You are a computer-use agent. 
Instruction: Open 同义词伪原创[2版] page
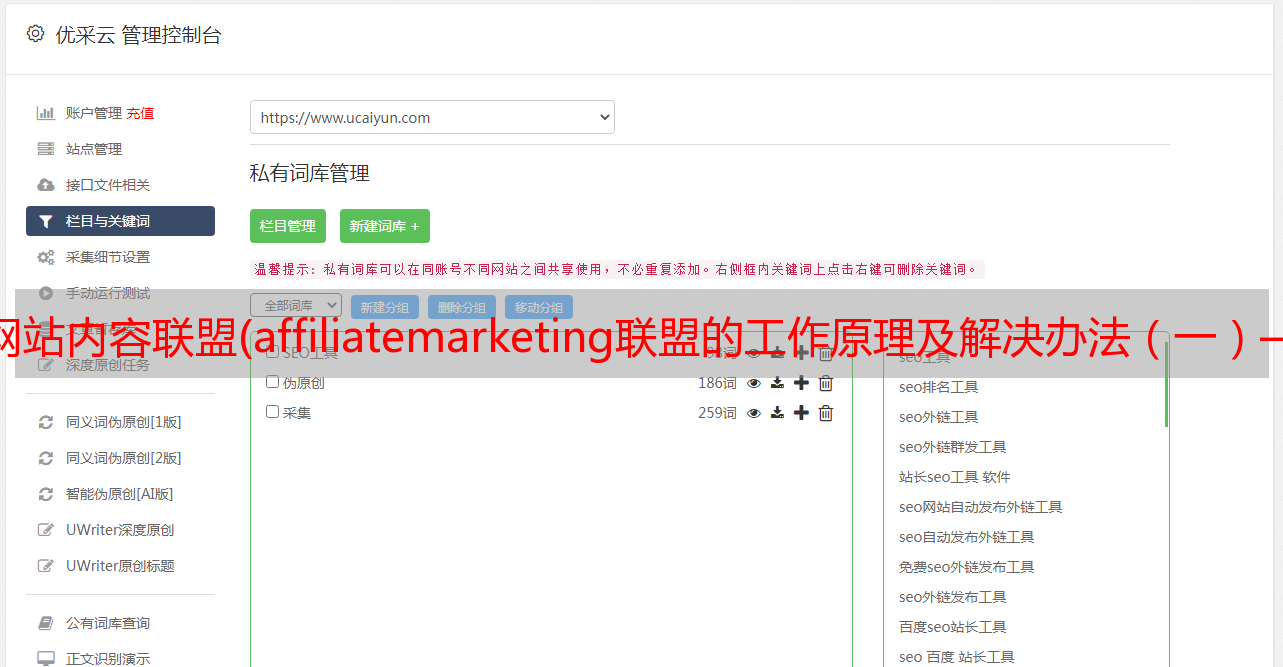(124, 458)
